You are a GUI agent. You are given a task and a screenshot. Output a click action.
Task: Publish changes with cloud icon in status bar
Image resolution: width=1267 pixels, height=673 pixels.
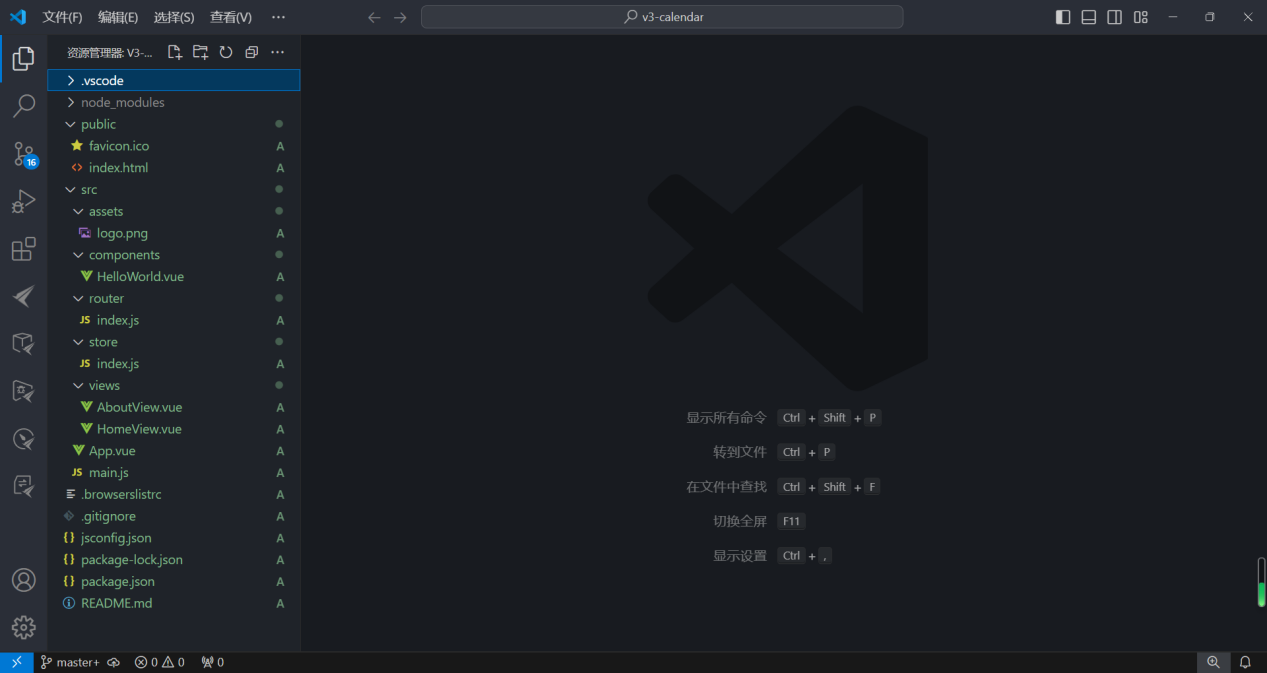[114, 662]
